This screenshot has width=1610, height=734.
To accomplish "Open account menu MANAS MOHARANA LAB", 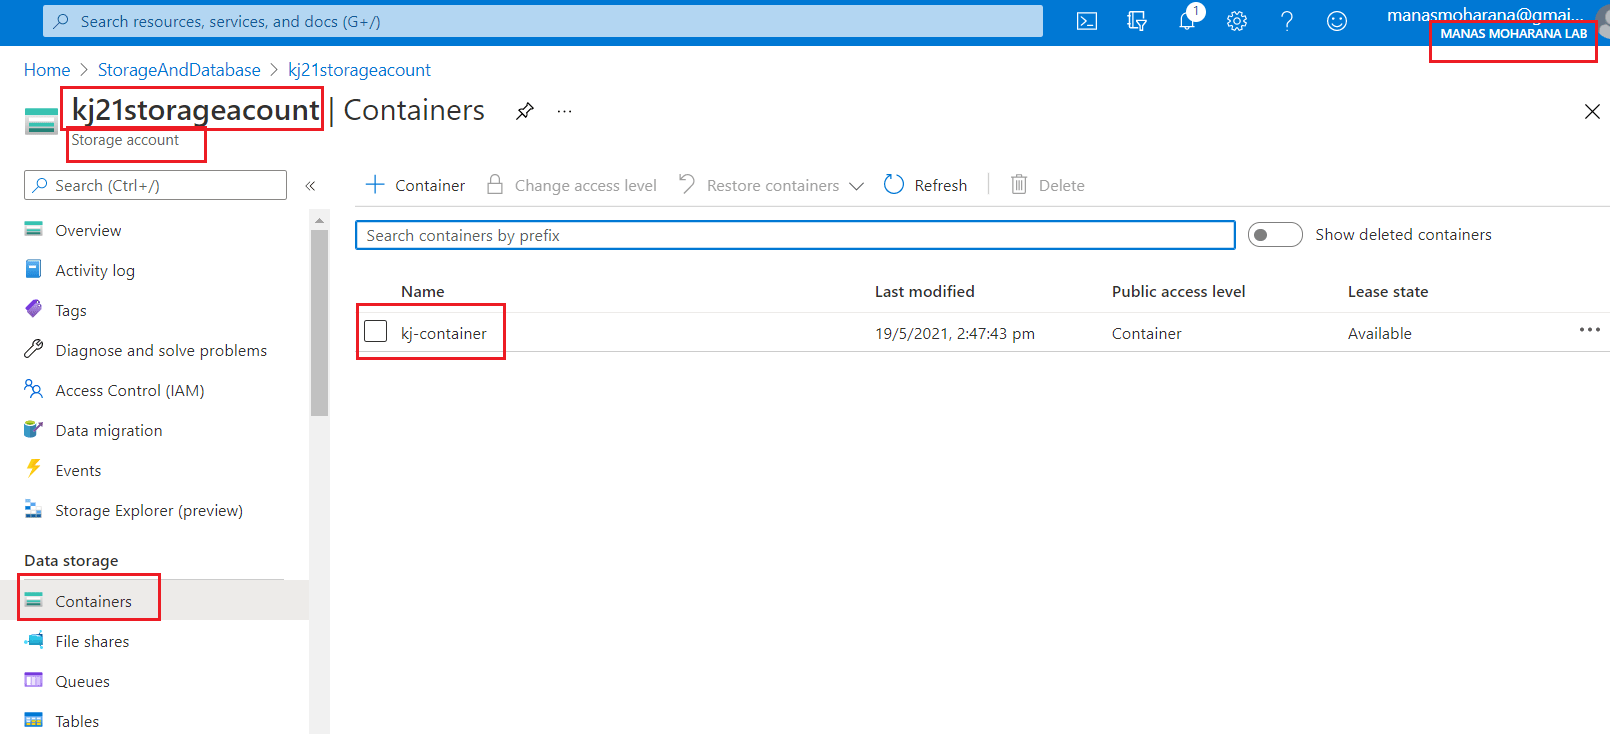I will pyautogui.click(x=1513, y=33).
